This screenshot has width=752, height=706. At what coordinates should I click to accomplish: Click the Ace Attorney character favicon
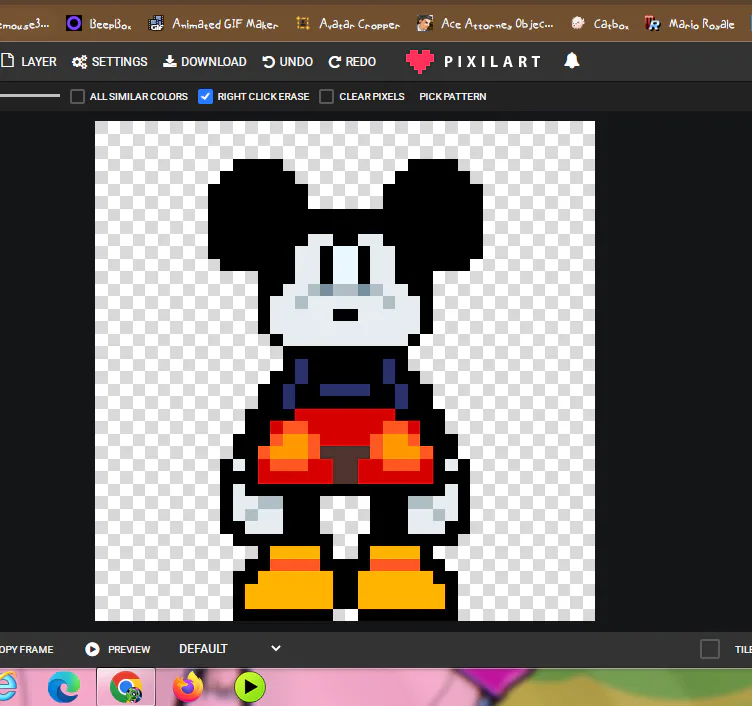pos(424,23)
